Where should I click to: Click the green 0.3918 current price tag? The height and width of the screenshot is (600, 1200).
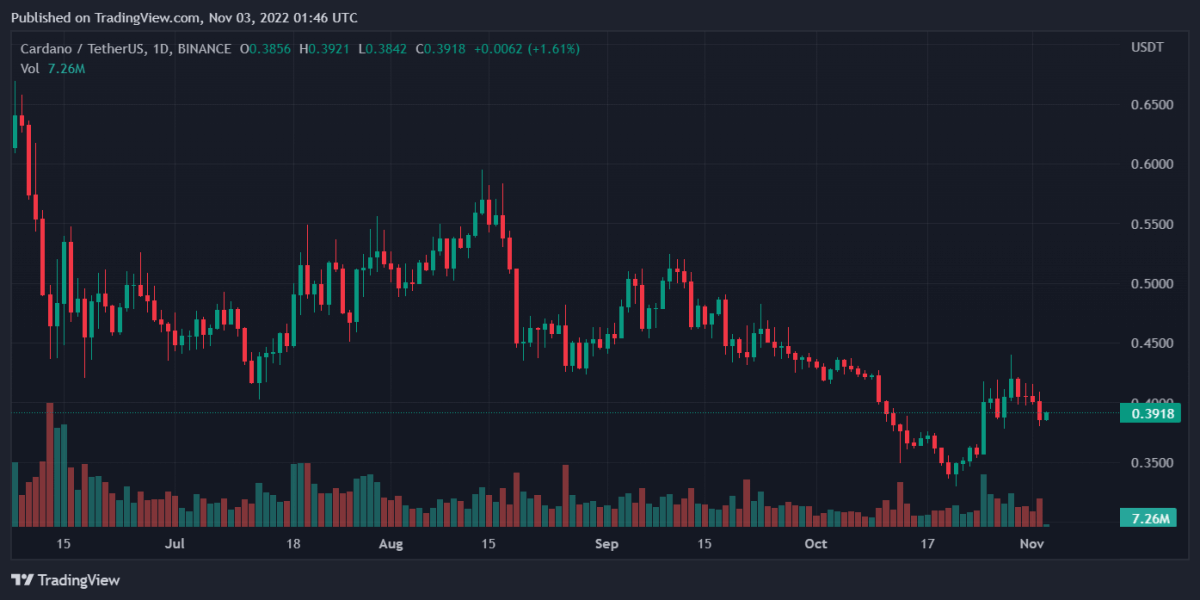[1151, 413]
